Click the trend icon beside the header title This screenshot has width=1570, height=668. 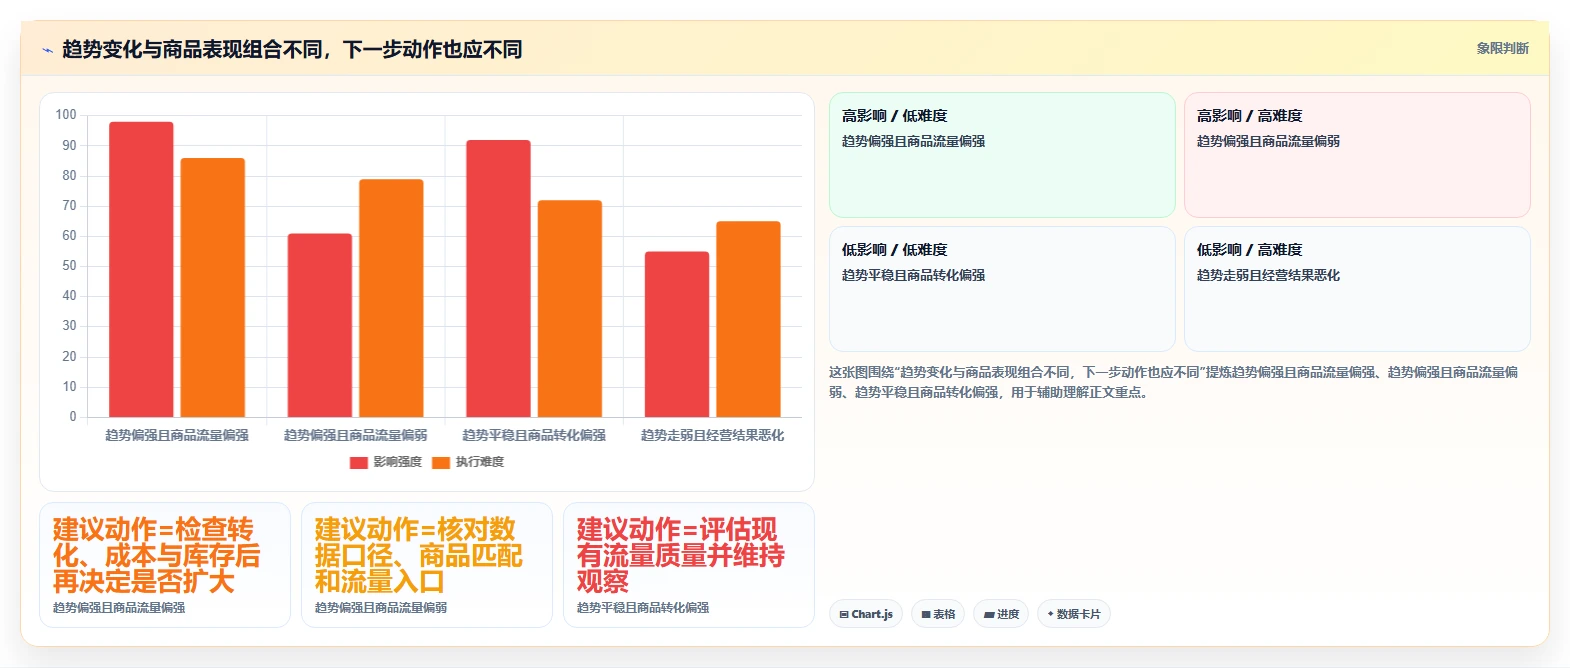tap(47, 50)
